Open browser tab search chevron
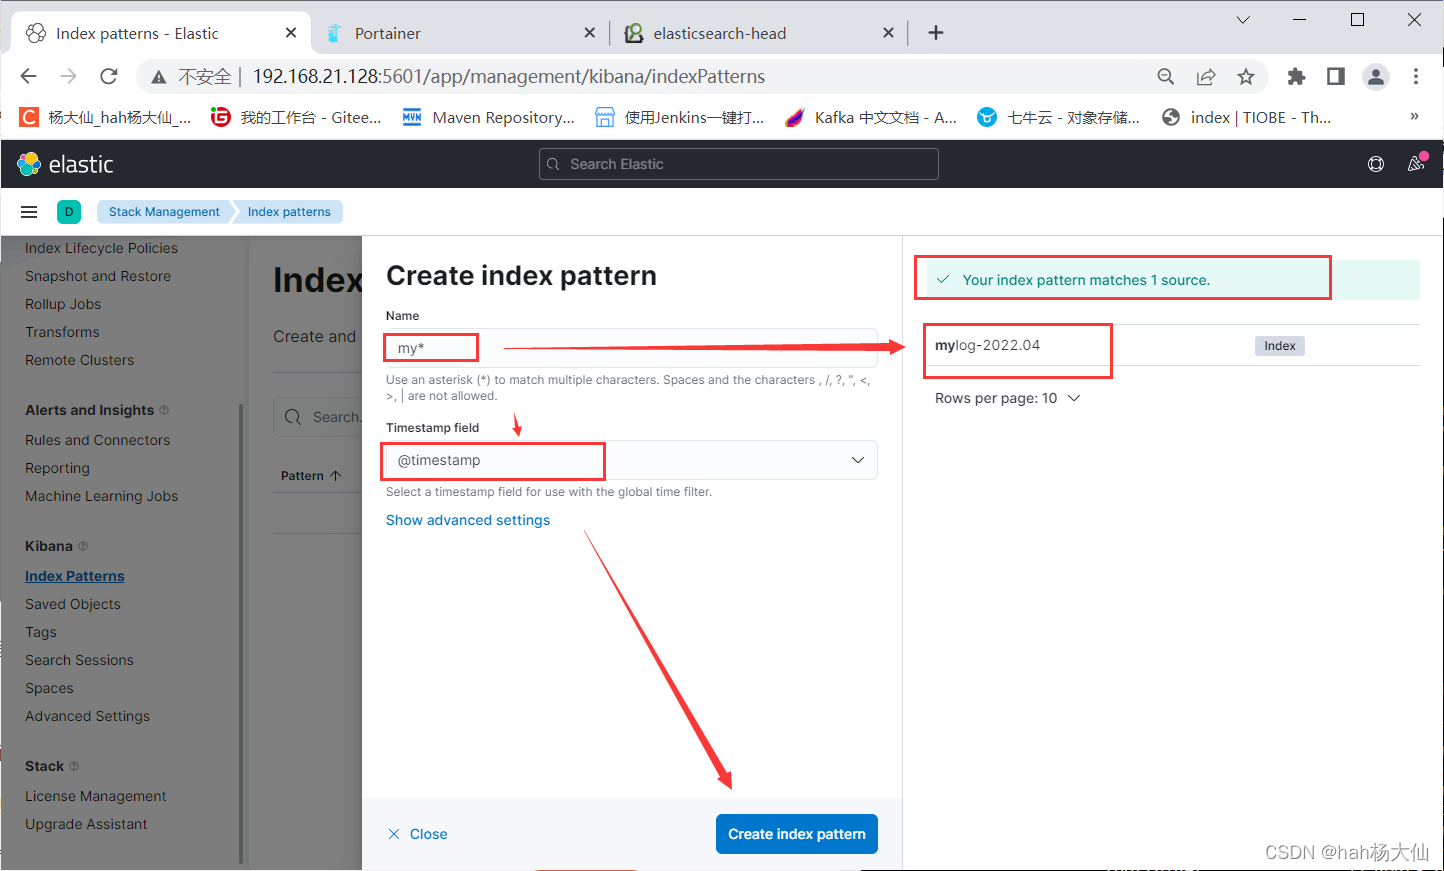This screenshot has height=871, width=1444. point(1243,20)
